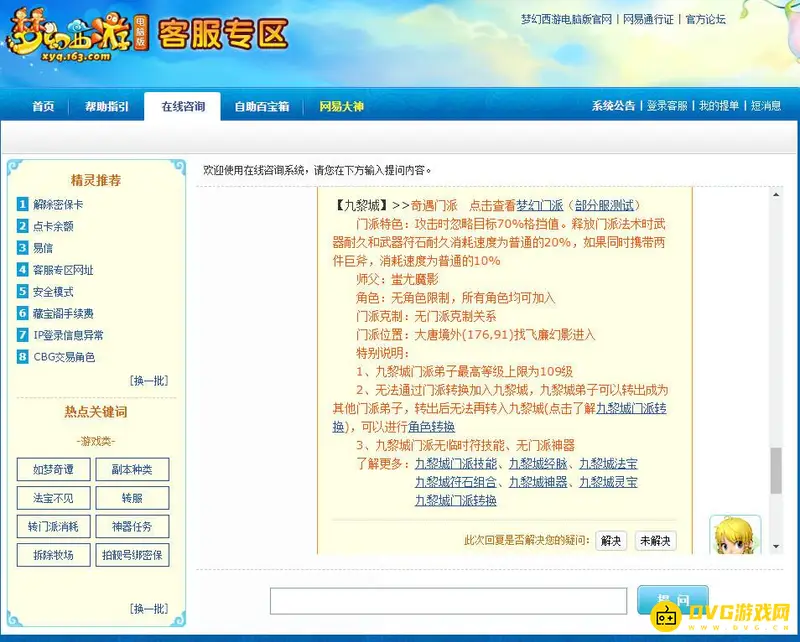Open 九黎城门派转换 link in 了解更多 list
This screenshot has height=642, width=800.
(x=456, y=500)
